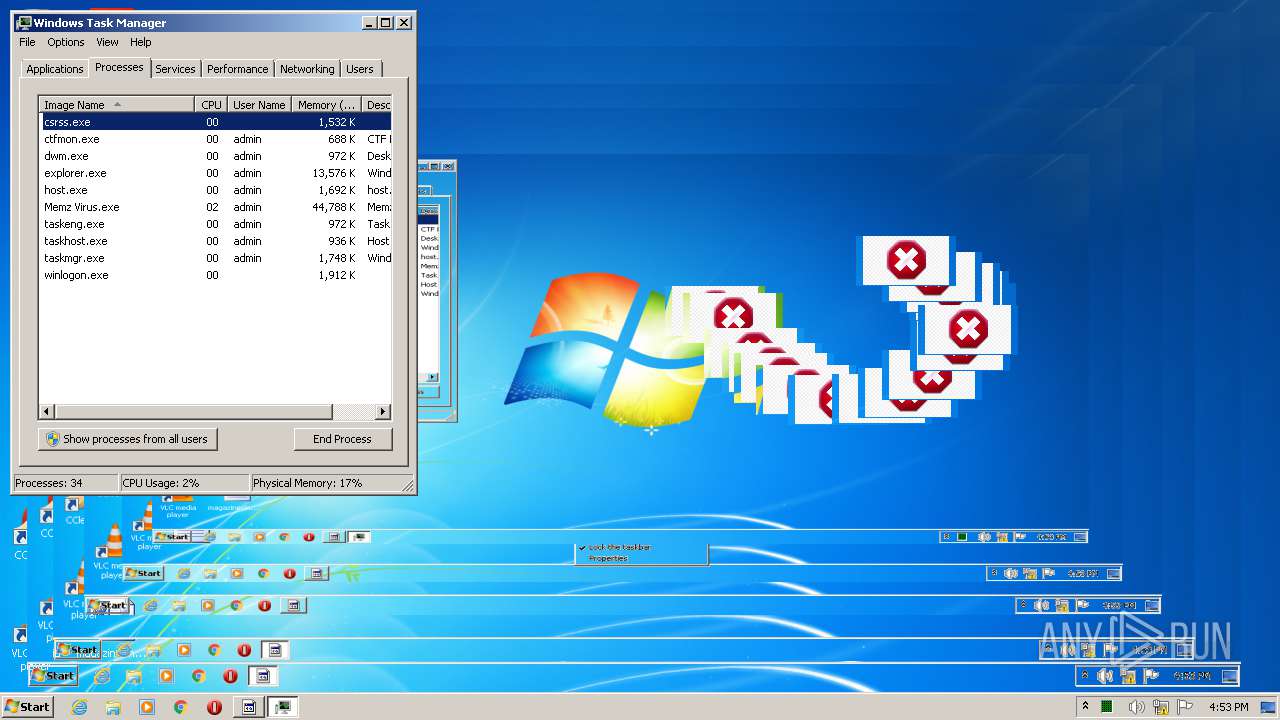Click the CPU Usage: 2% status entry
Image resolution: width=1280 pixels, height=720 pixels.
(185, 483)
